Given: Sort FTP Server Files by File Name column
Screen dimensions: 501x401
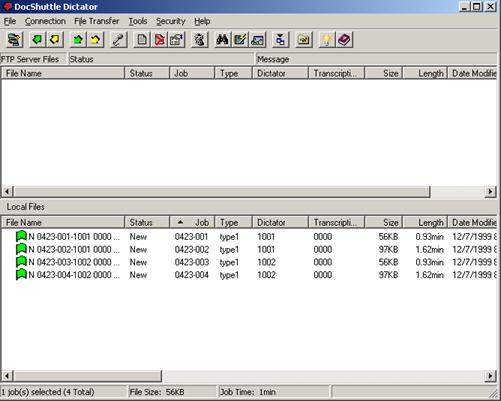Looking at the screenshot, I should [63, 73].
